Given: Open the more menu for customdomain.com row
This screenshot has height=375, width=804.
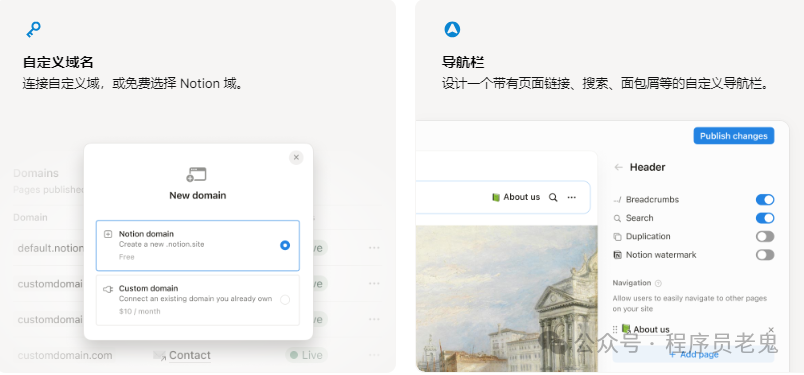Looking at the screenshot, I should click(374, 355).
